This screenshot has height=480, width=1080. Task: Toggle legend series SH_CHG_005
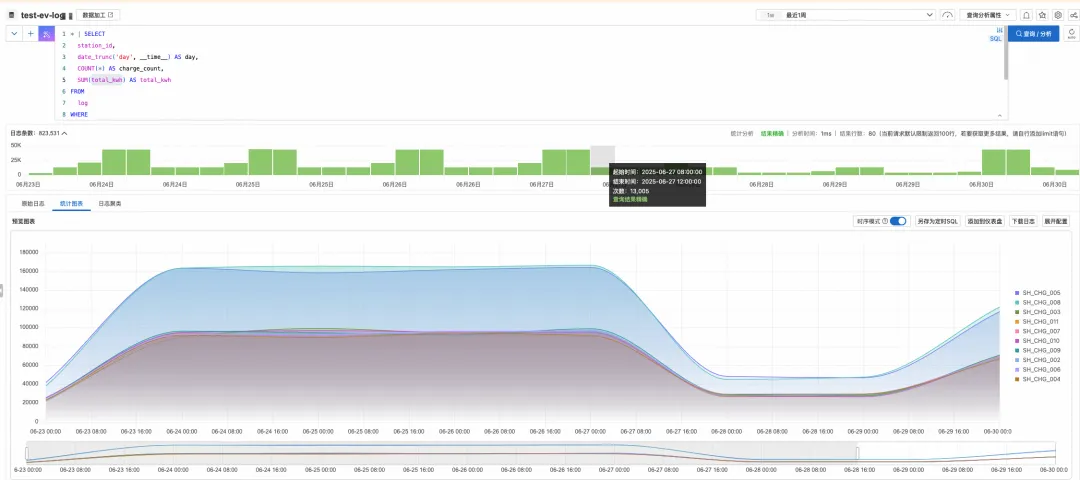pyautogui.click(x=1037, y=293)
